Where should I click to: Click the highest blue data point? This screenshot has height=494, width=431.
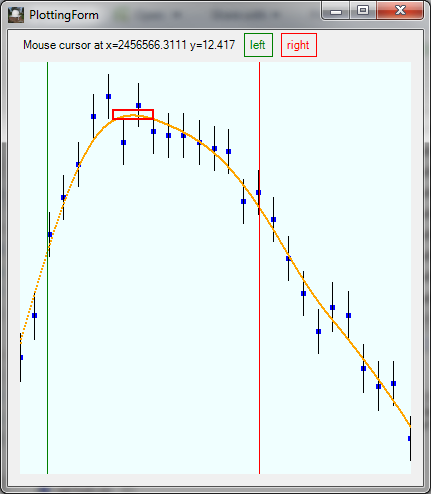[108, 97]
